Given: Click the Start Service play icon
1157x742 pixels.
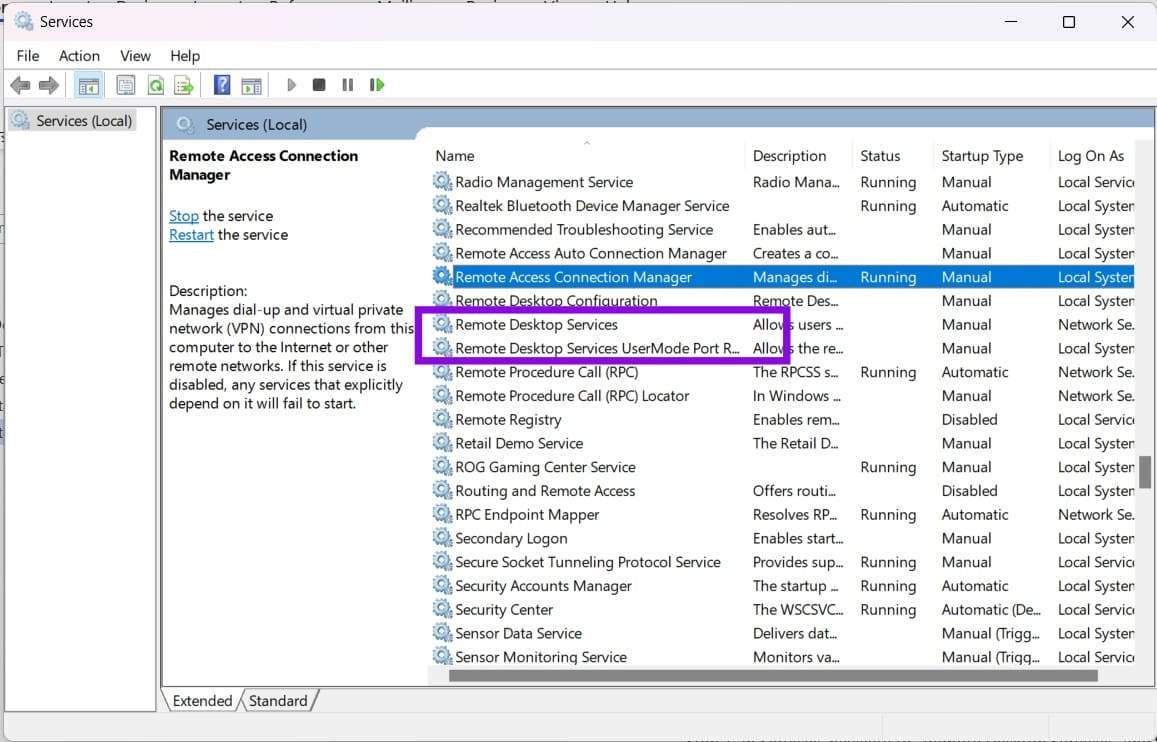Looking at the screenshot, I should tap(291, 86).
